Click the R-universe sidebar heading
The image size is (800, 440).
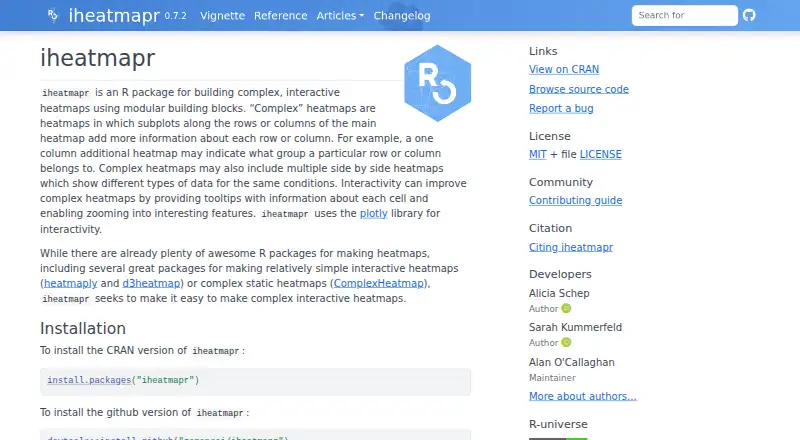(x=558, y=424)
